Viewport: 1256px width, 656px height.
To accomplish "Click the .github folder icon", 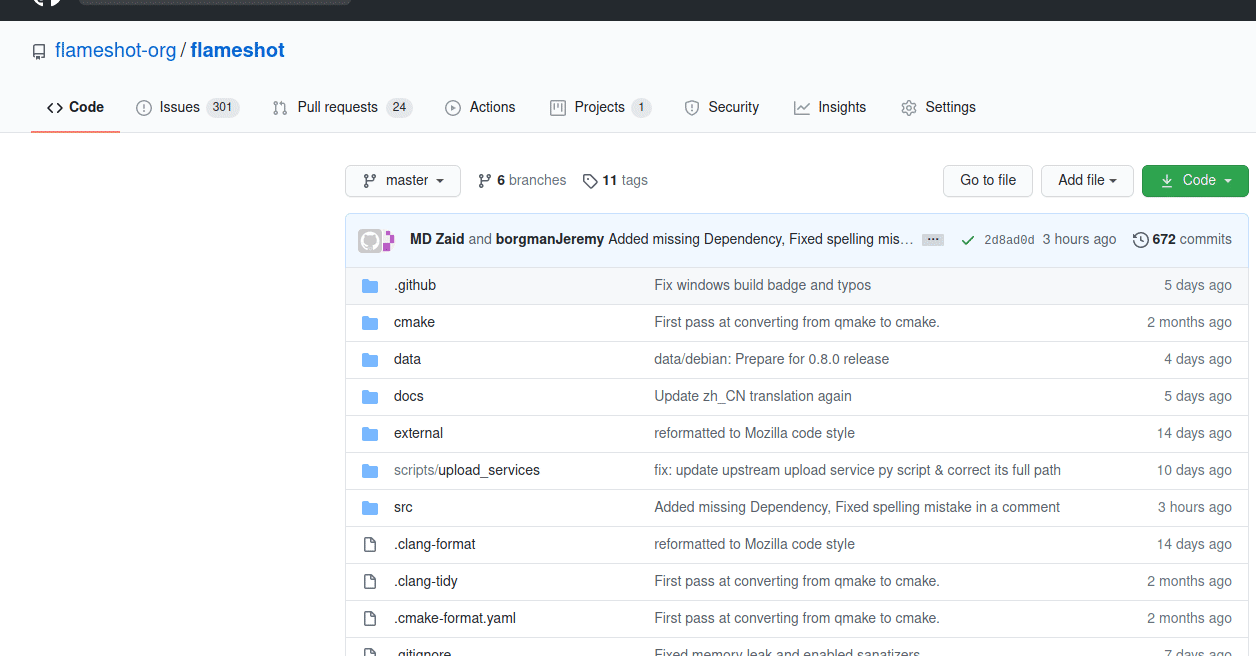I will [x=370, y=286].
